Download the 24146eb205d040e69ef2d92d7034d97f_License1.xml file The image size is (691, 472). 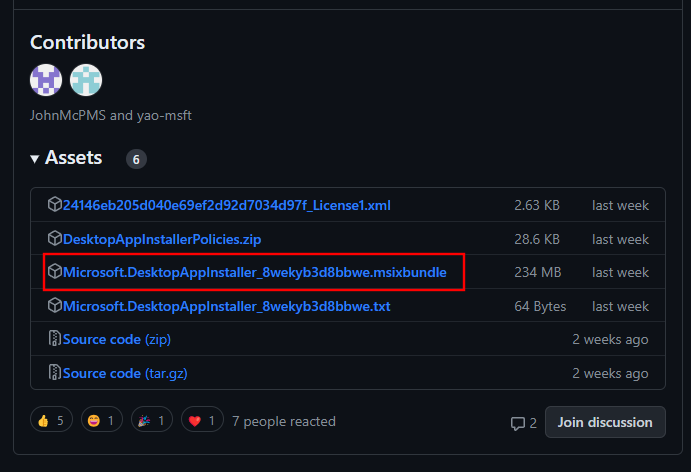click(x=226, y=205)
